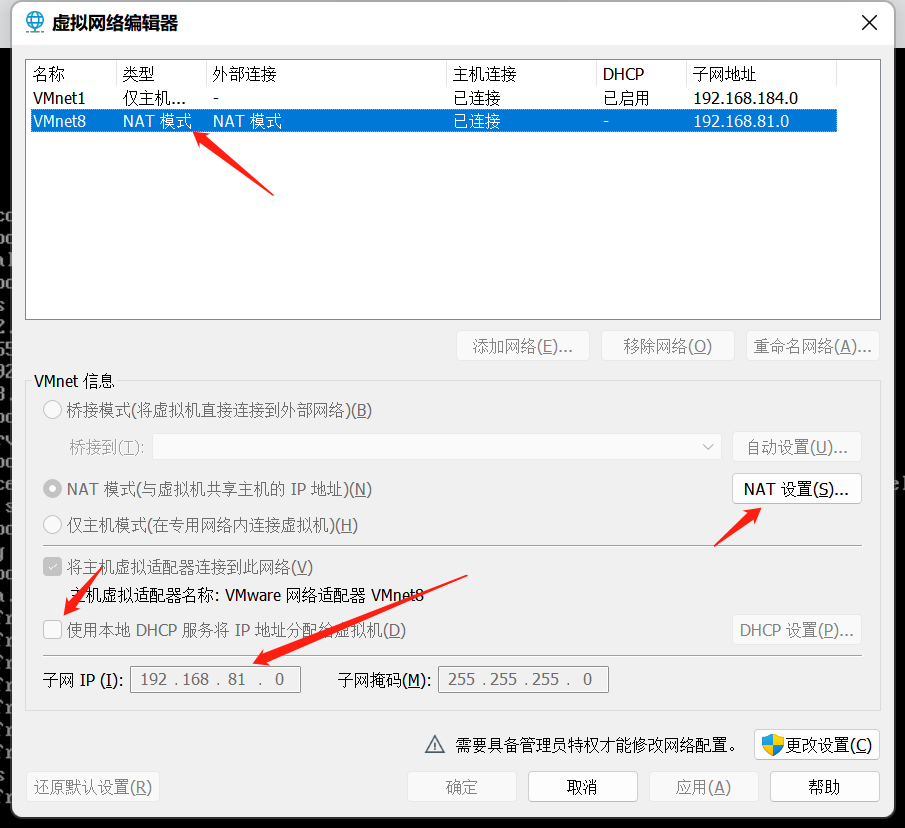
Task: Click the Virtual Network Editor globe icon
Action: click(35, 23)
